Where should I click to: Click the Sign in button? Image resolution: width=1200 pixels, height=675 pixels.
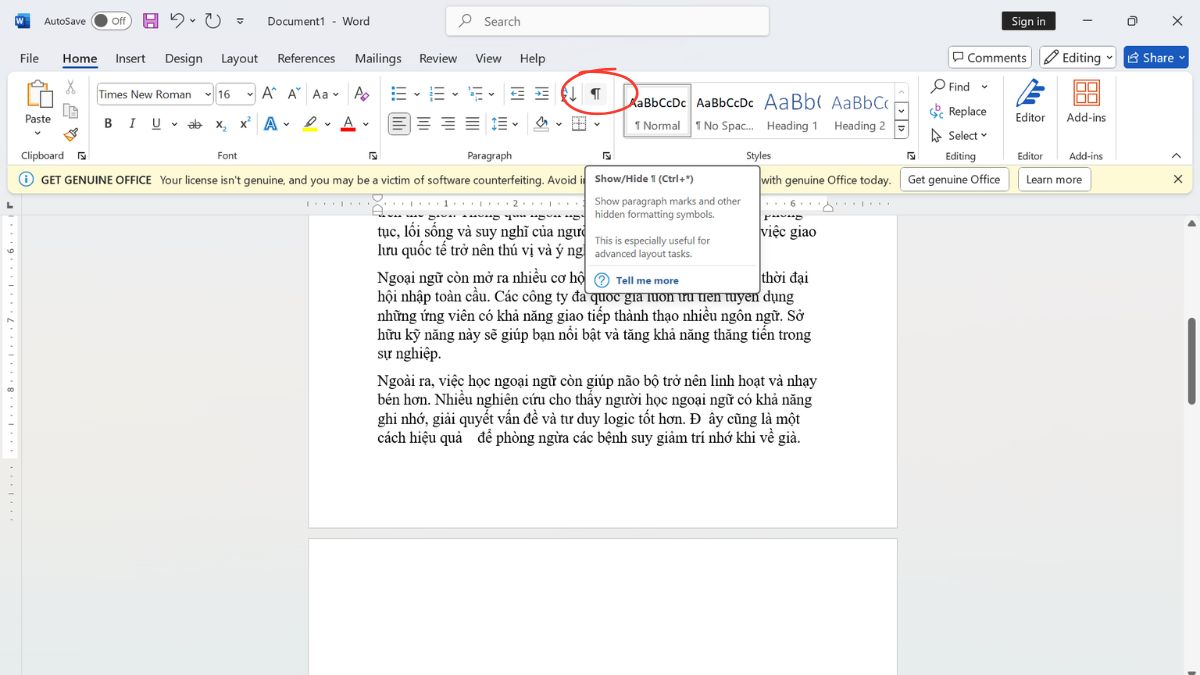[x=1028, y=21]
